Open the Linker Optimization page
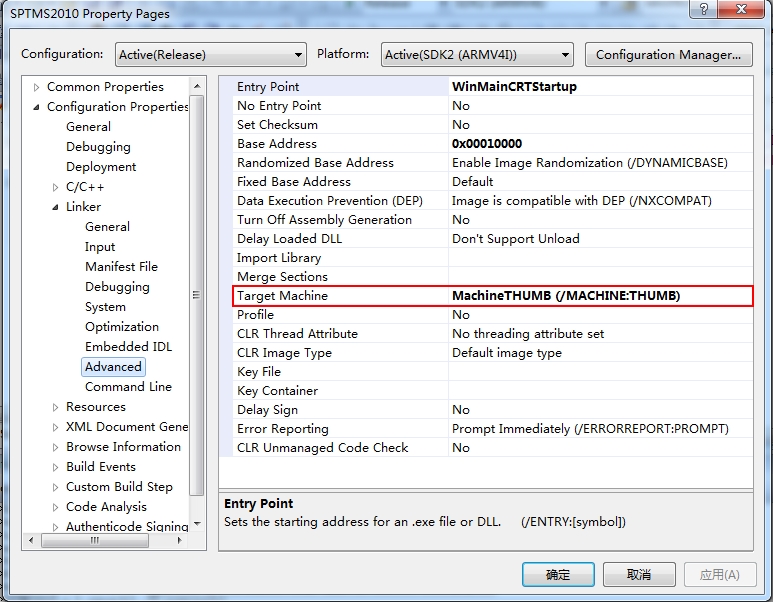The image size is (773, 602). coord(122,327)
